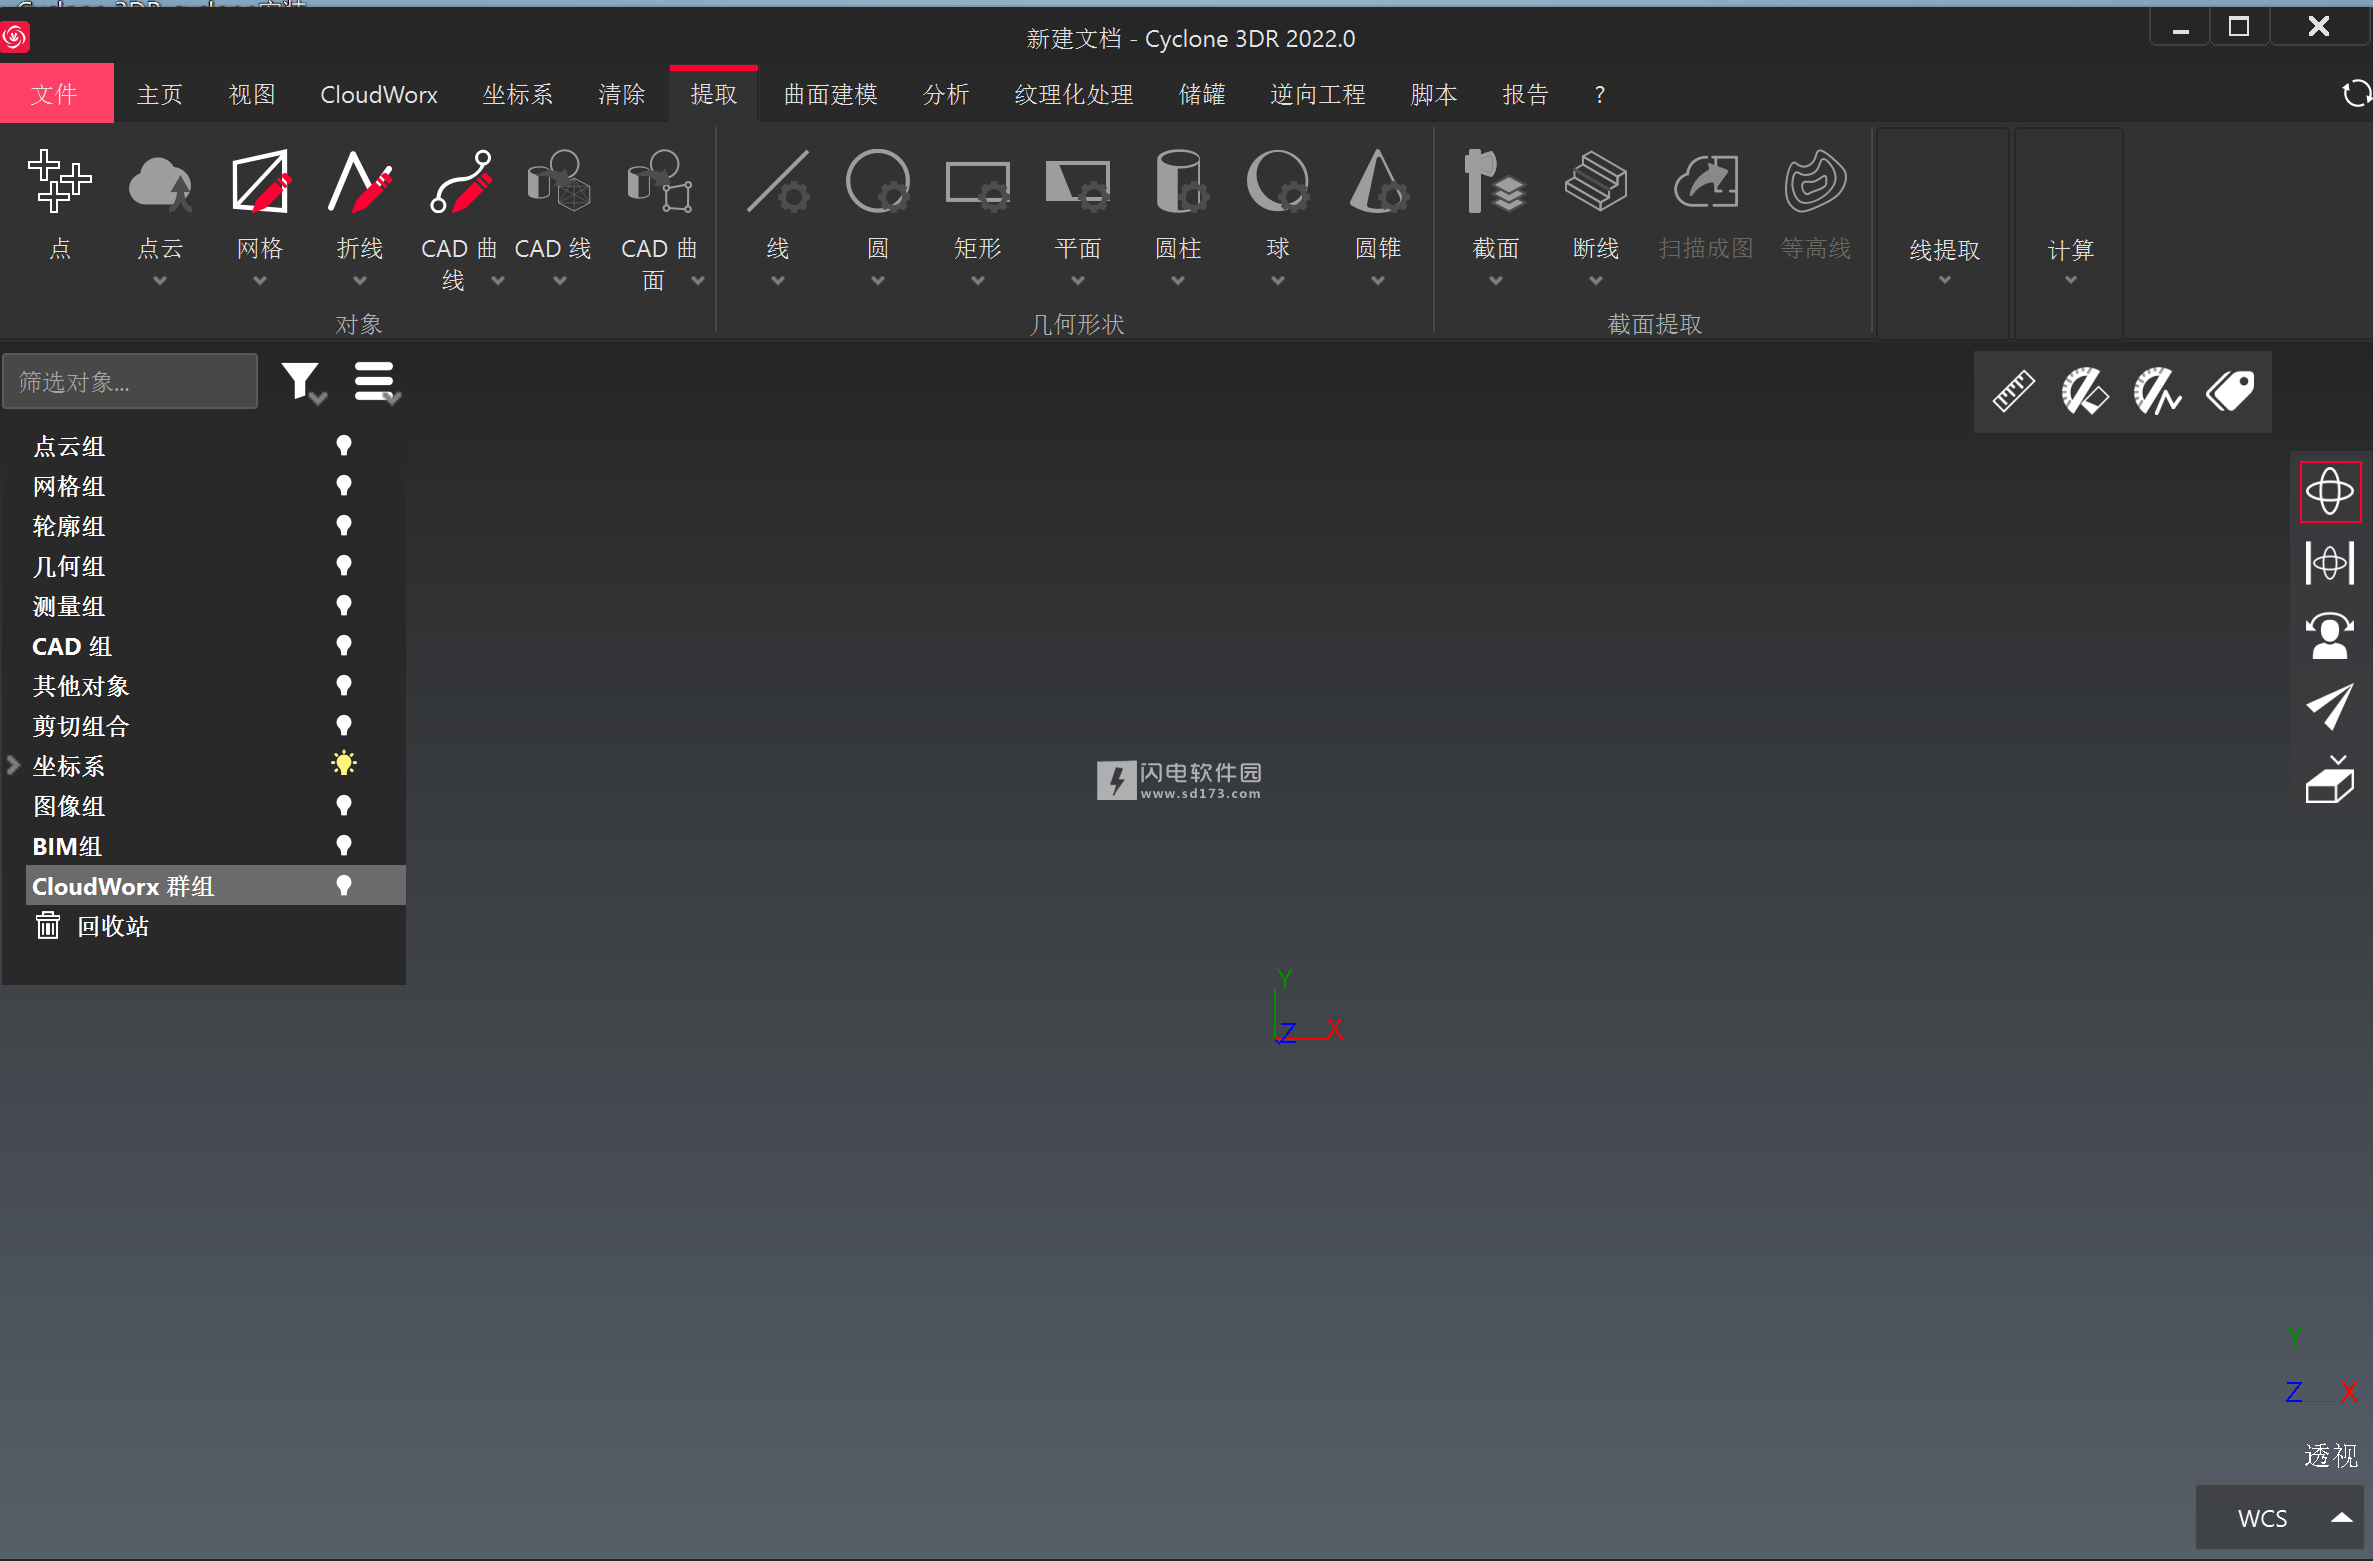Open dropdown arrow under 网格
Image resolution: width=2373 pixels, height=1561 pixels.
click(260, 281)
